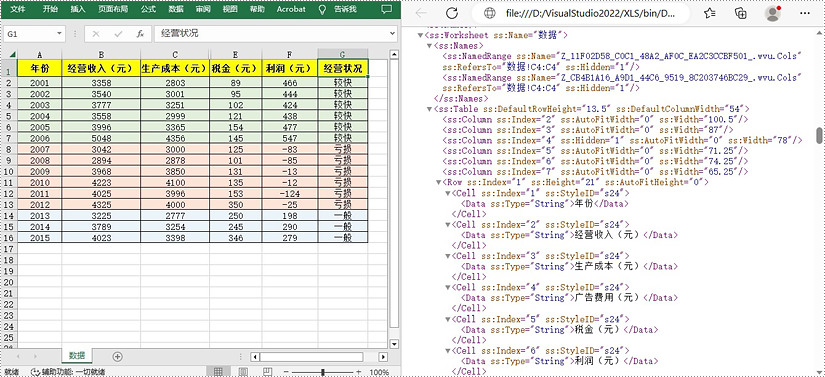
Task: Click header cell 生产成本（元）
Action: tap(175, 68)
